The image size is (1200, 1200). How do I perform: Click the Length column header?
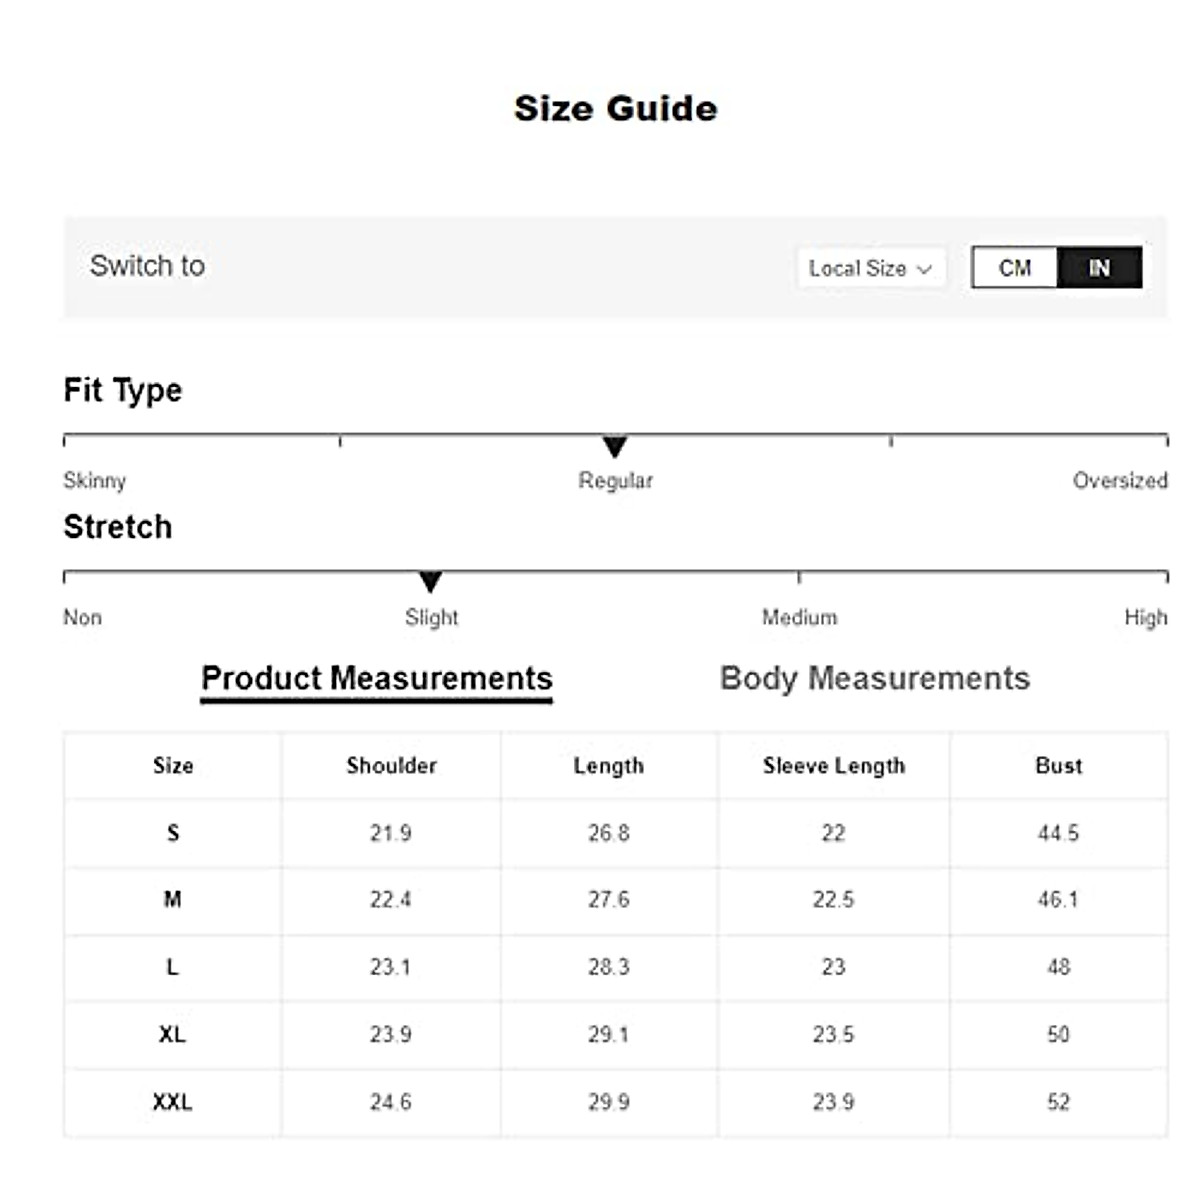pos(608,766)
